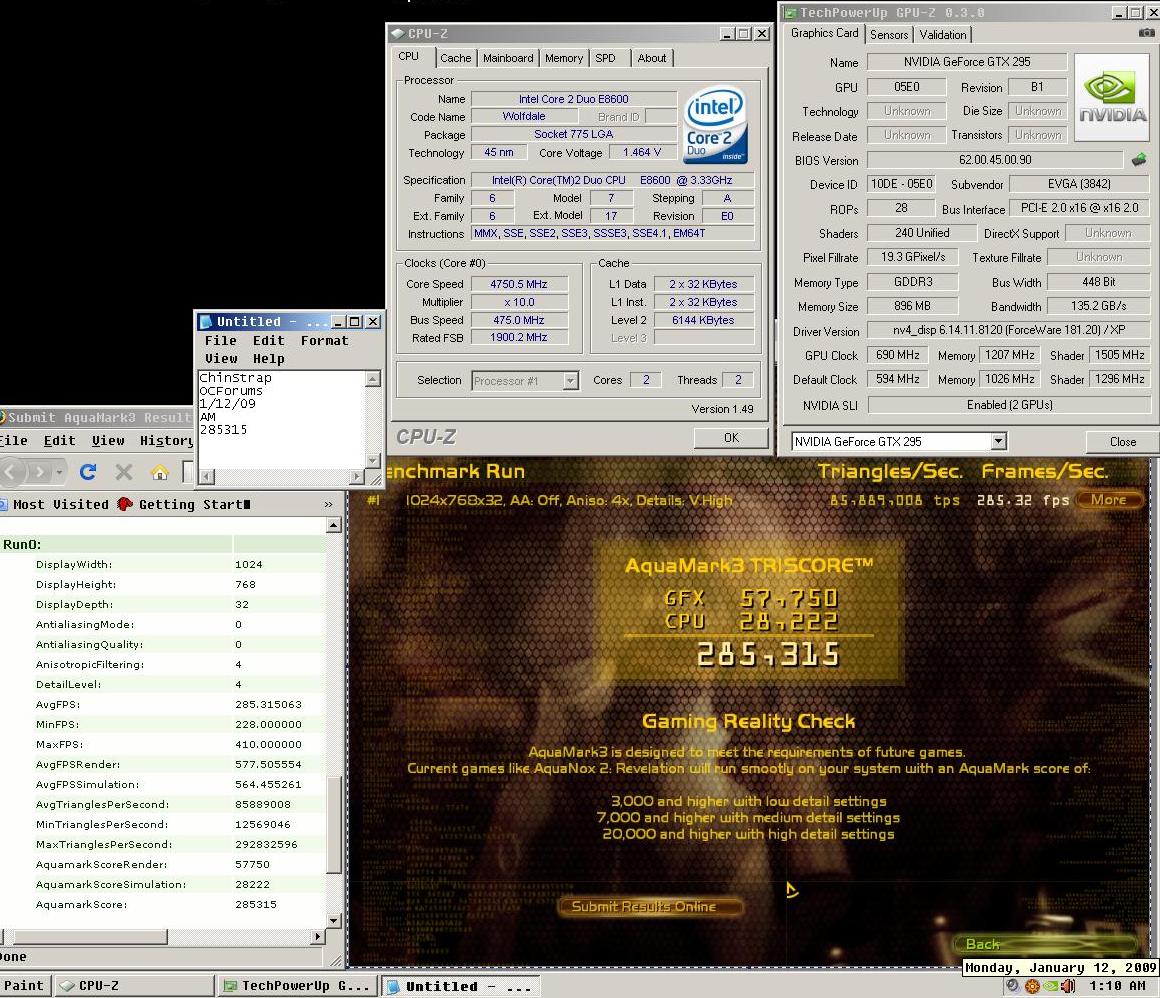Open the browser History menu

(x=166, y=440)
